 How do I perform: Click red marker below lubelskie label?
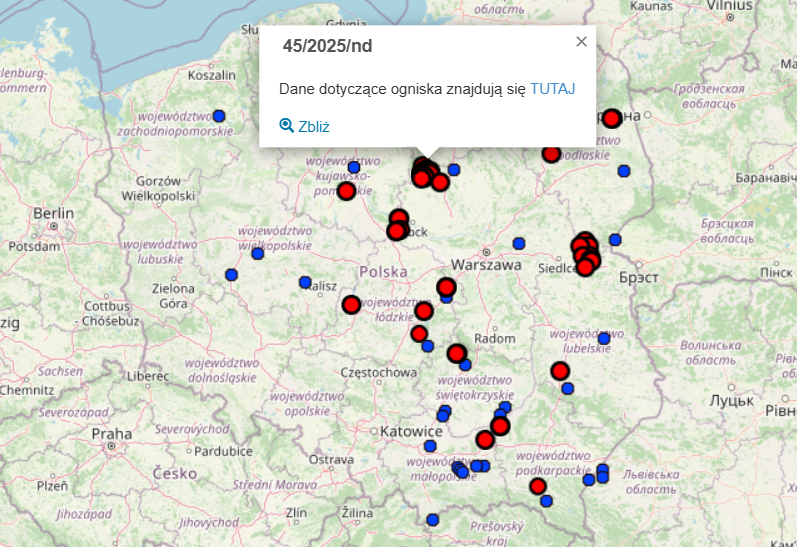[560, 371]
